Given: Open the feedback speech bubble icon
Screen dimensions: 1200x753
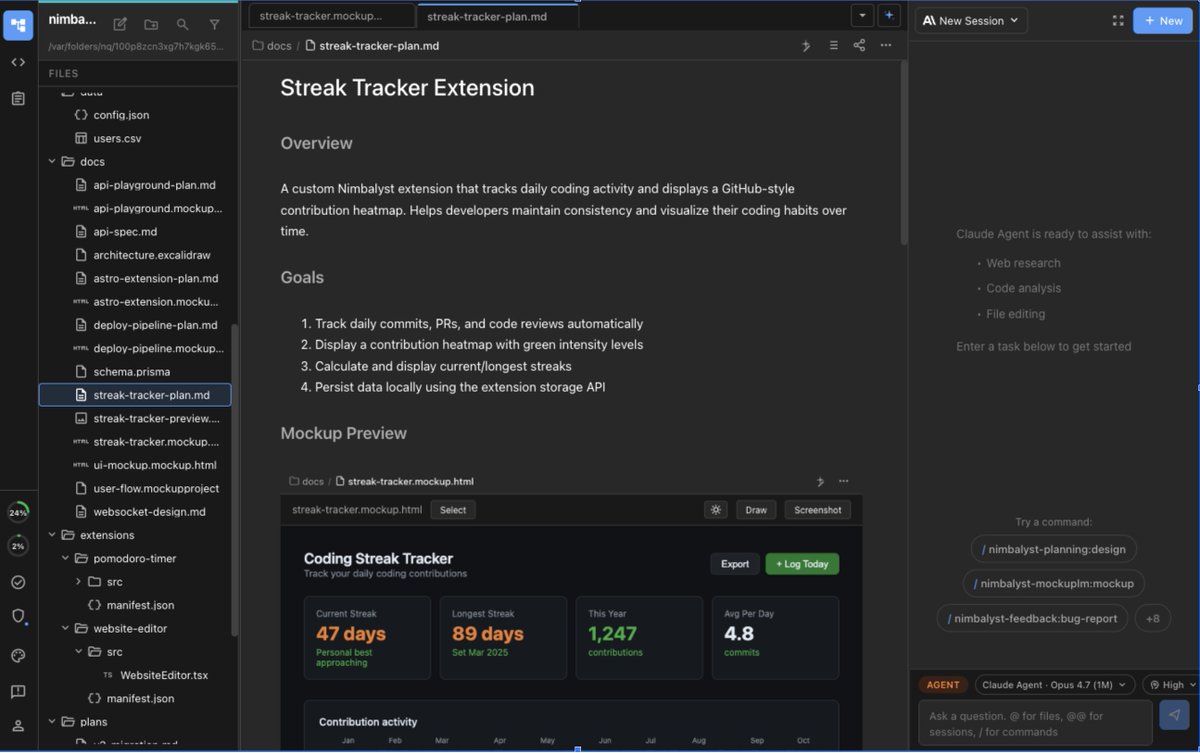Looking at the screenshot, I should pyautogui.click(x=18, y=691).
